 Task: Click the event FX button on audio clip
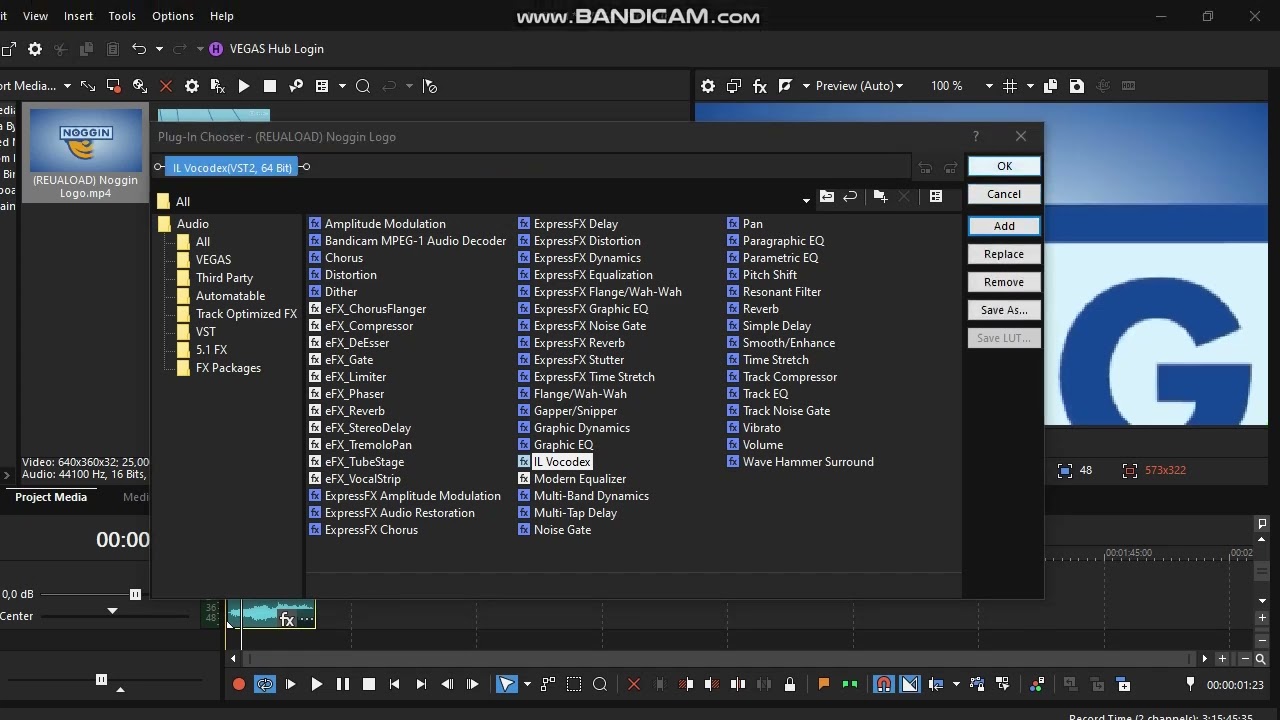[287, 620]
